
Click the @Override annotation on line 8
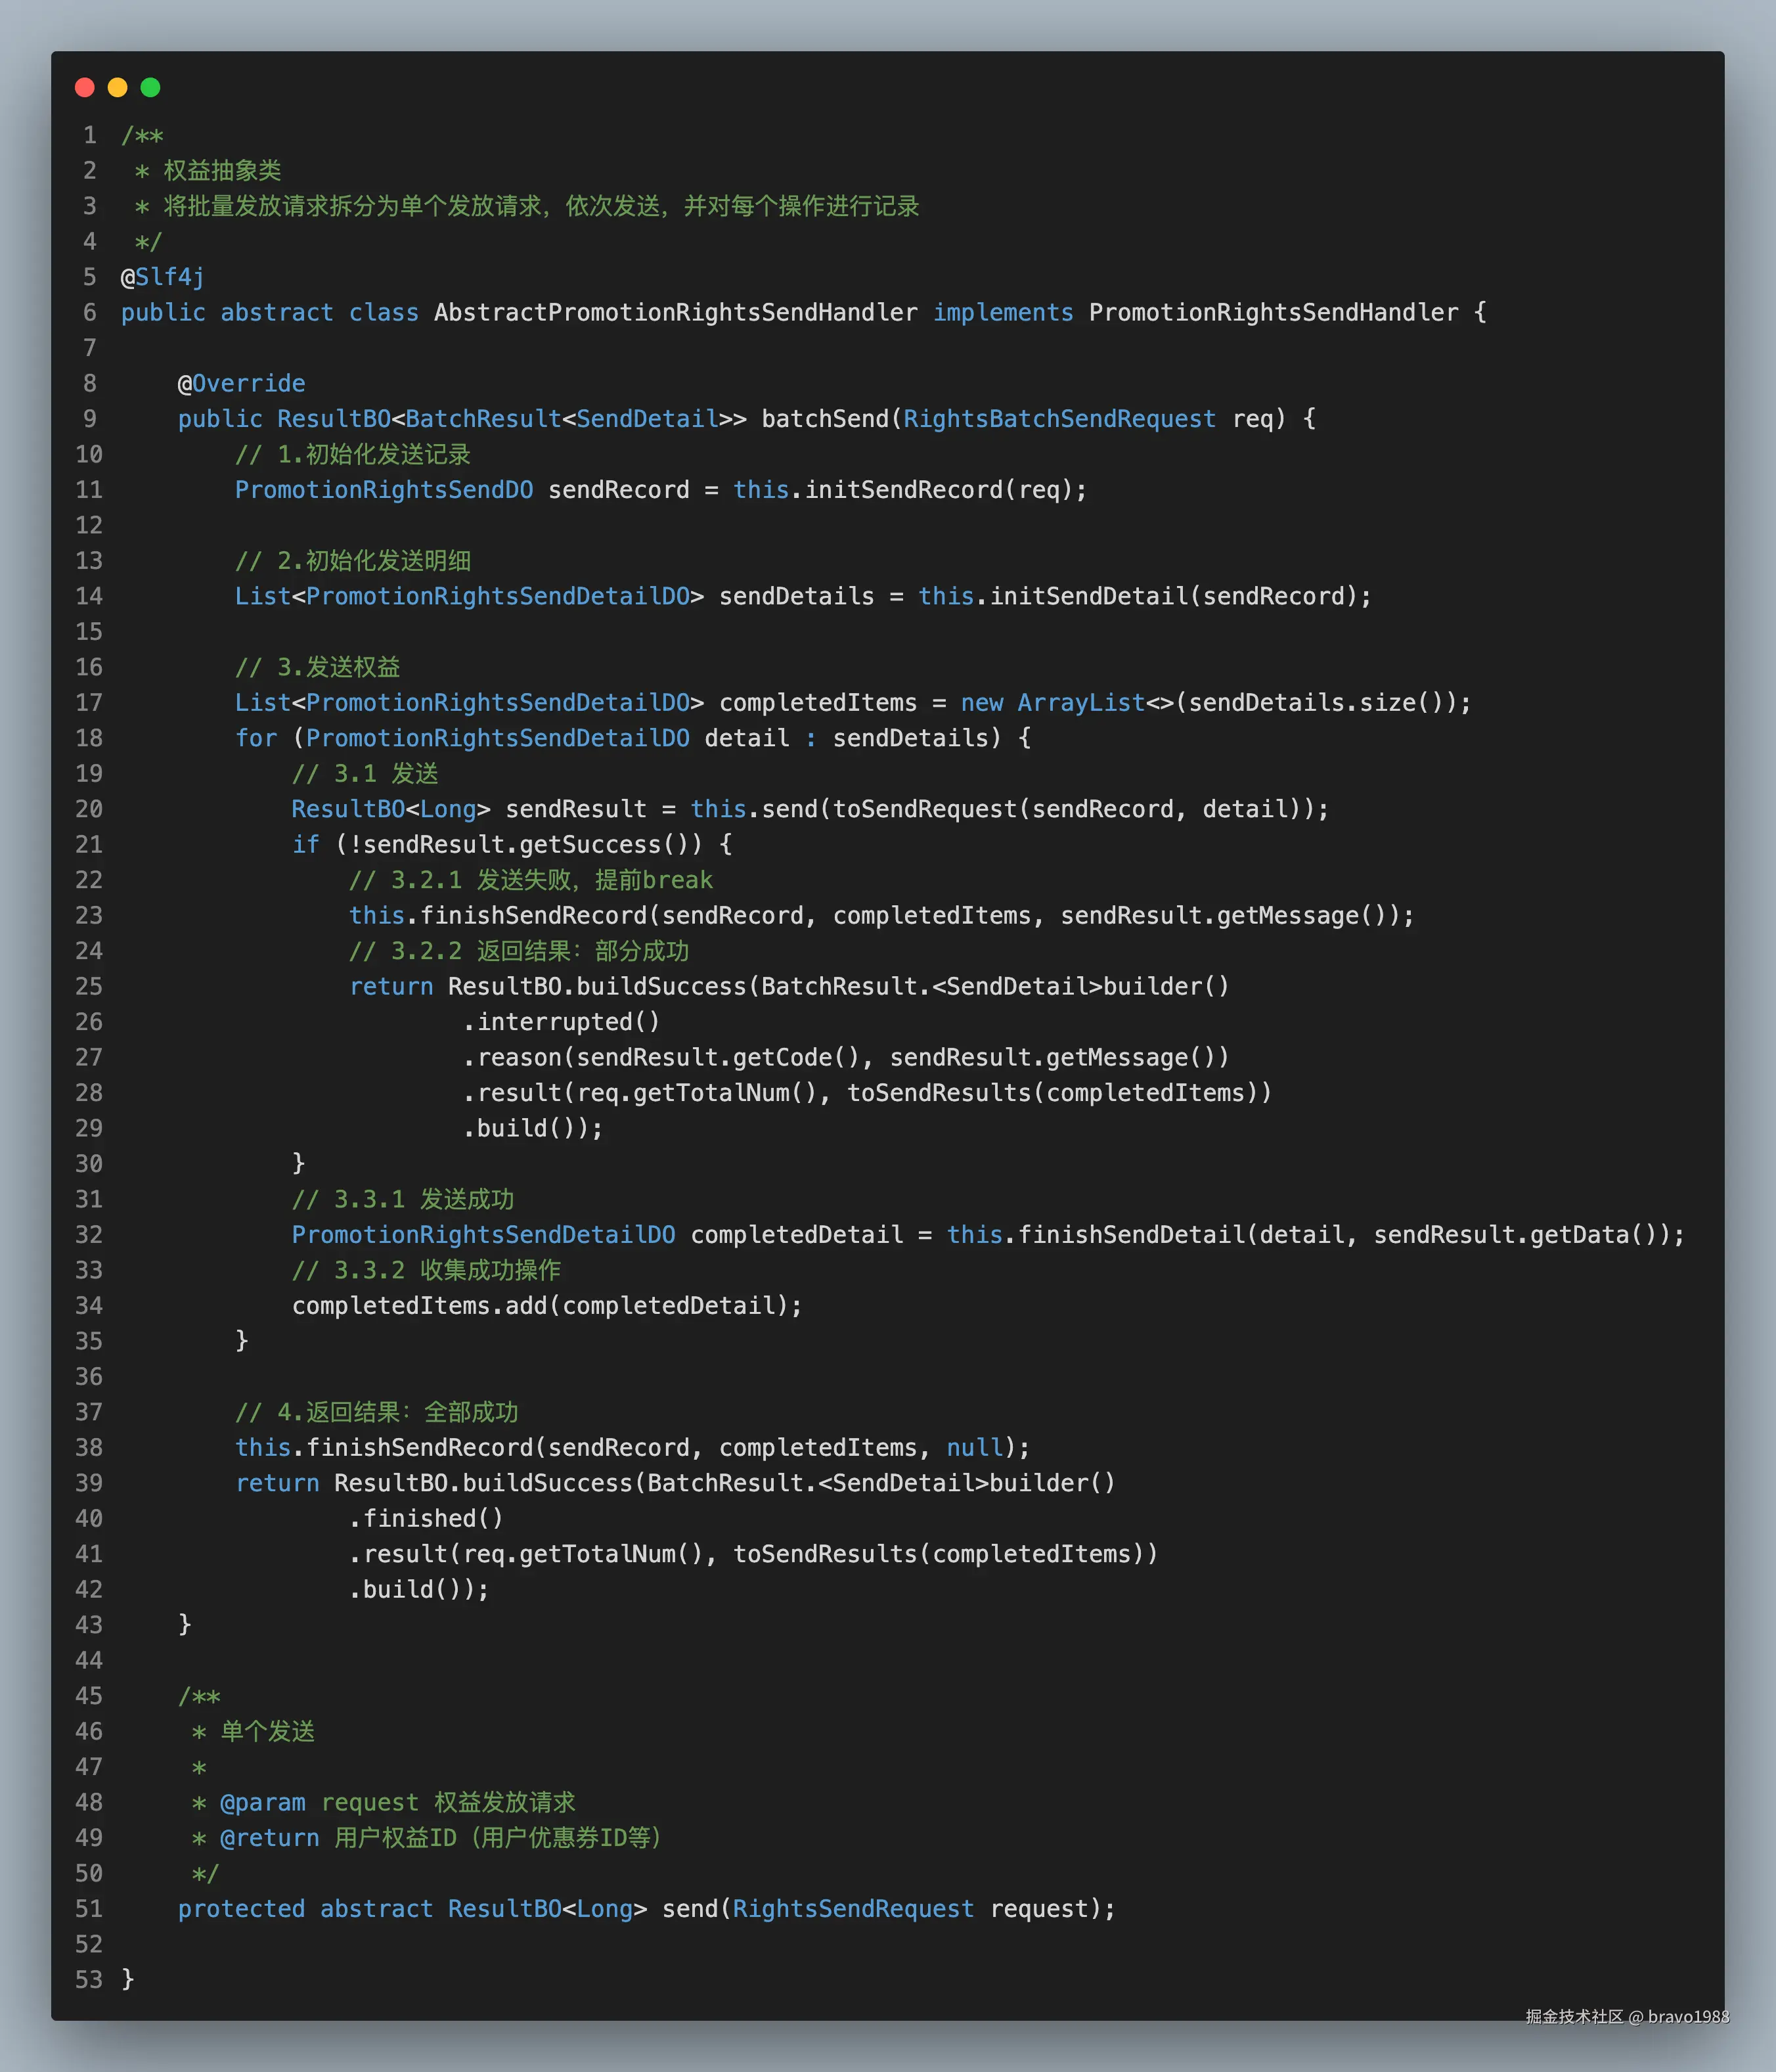(241, 384)
